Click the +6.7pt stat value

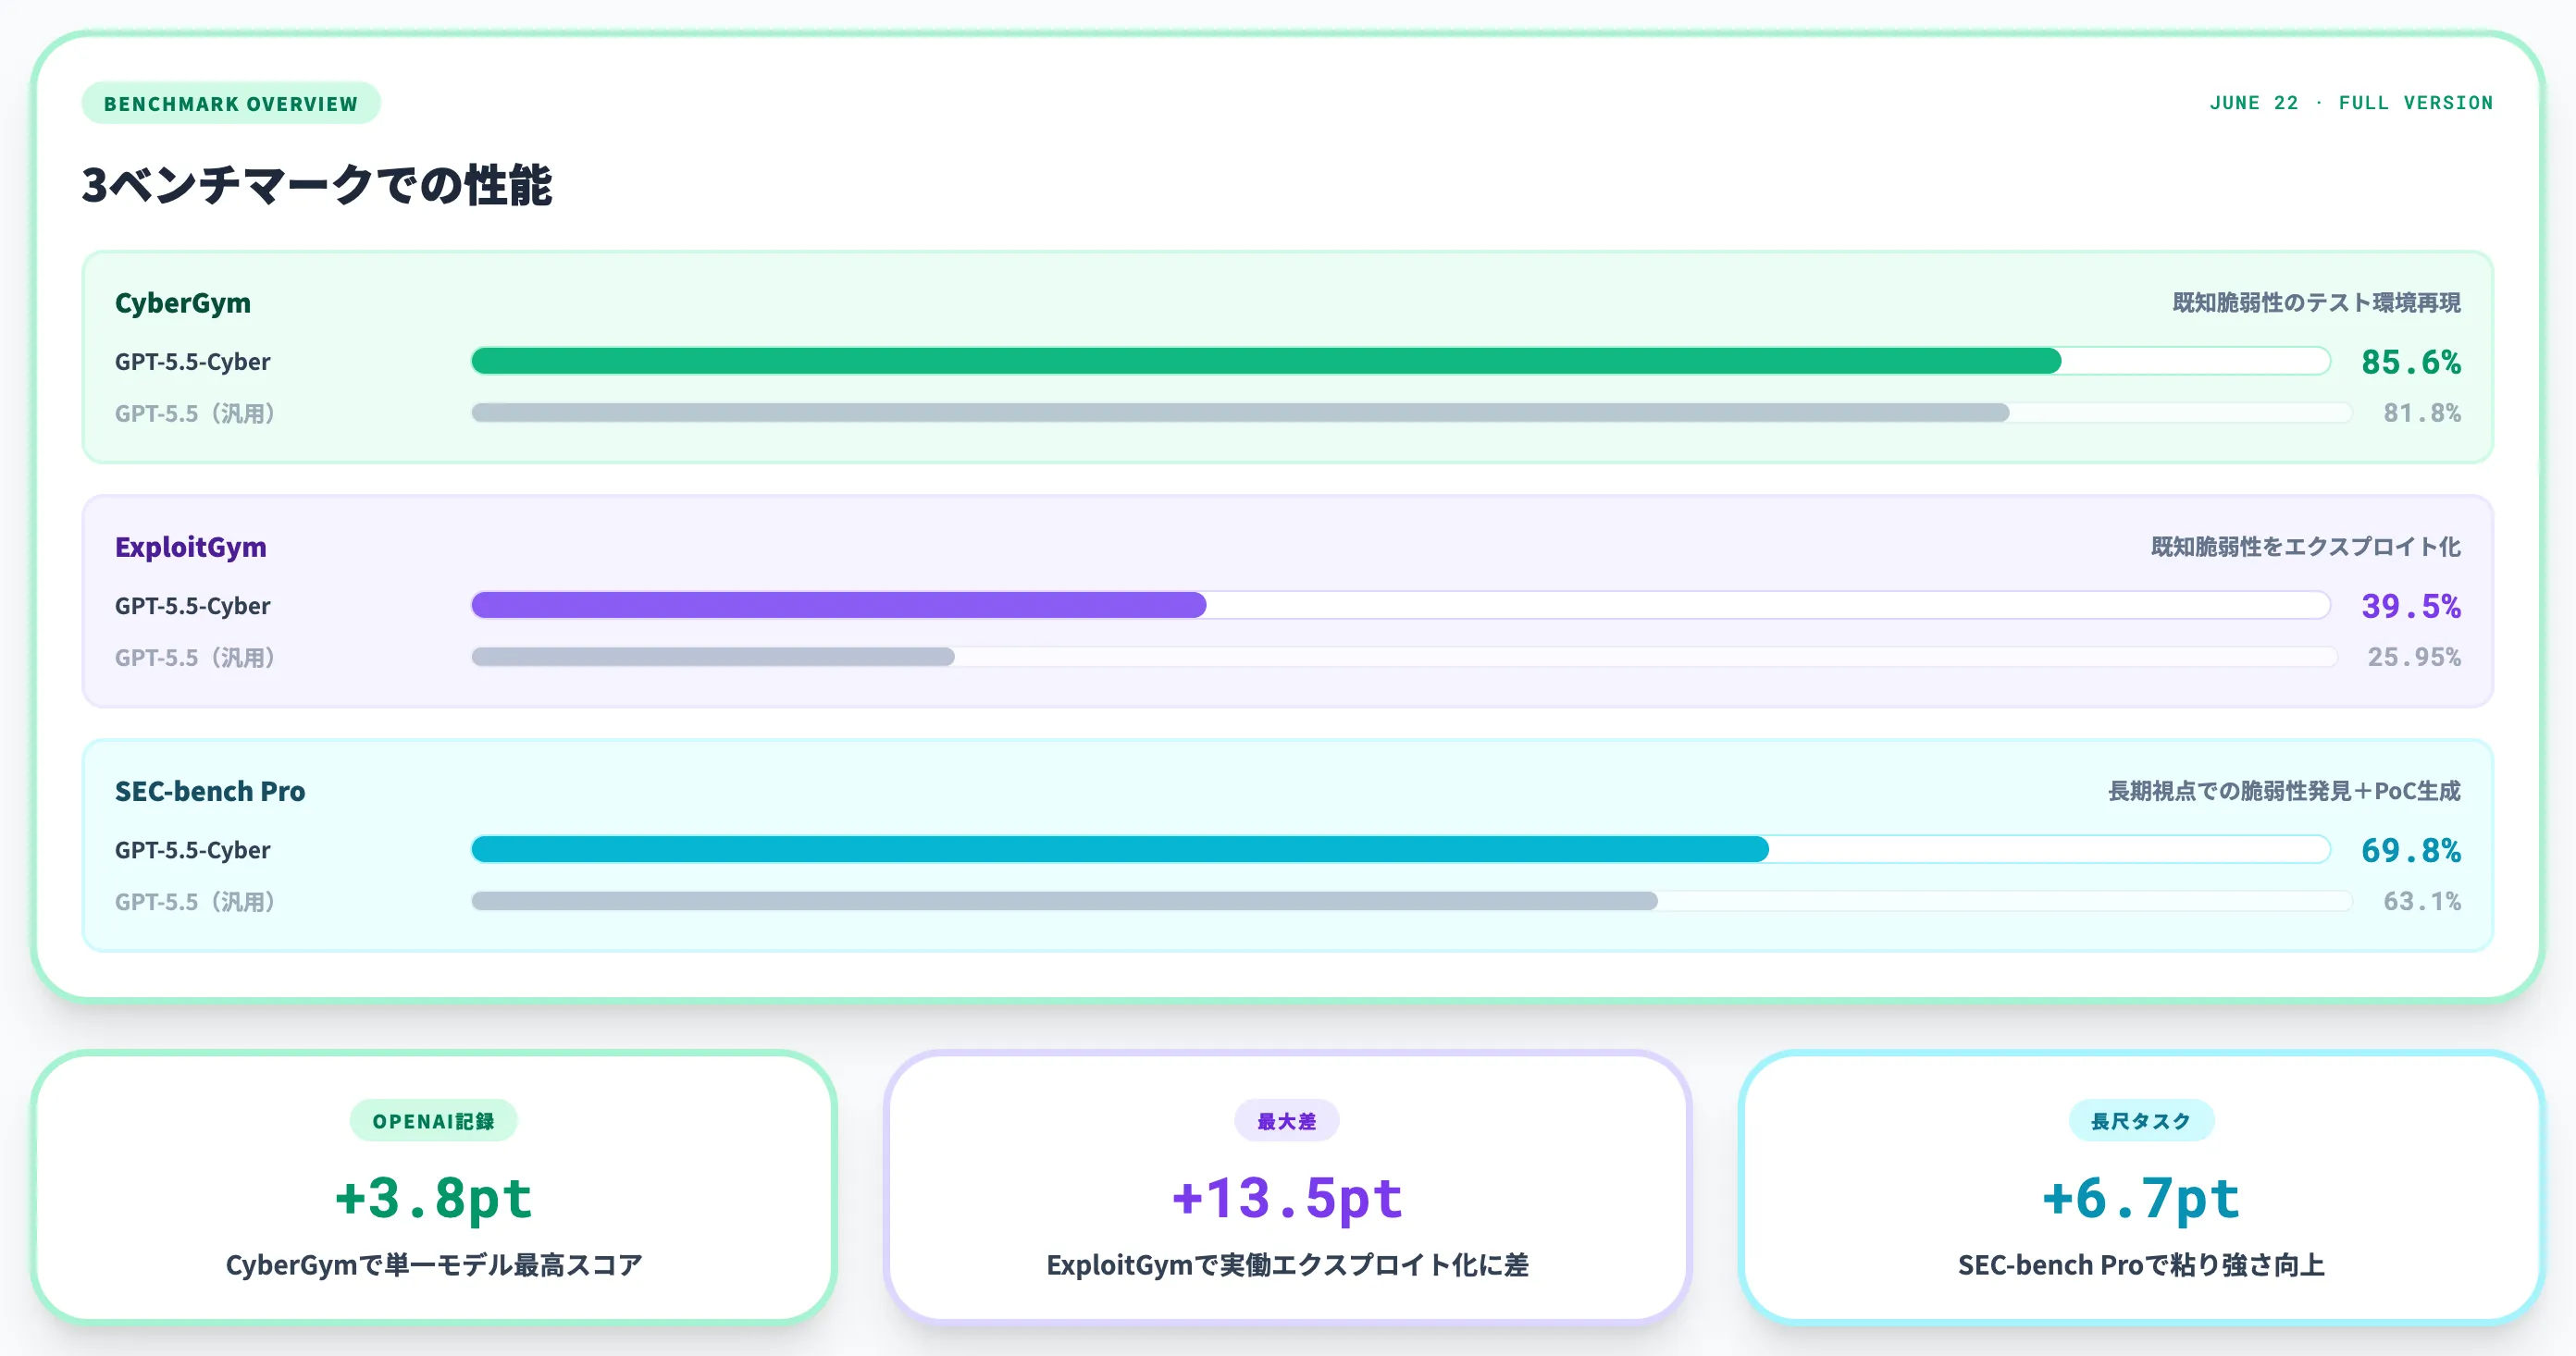2141,1197
